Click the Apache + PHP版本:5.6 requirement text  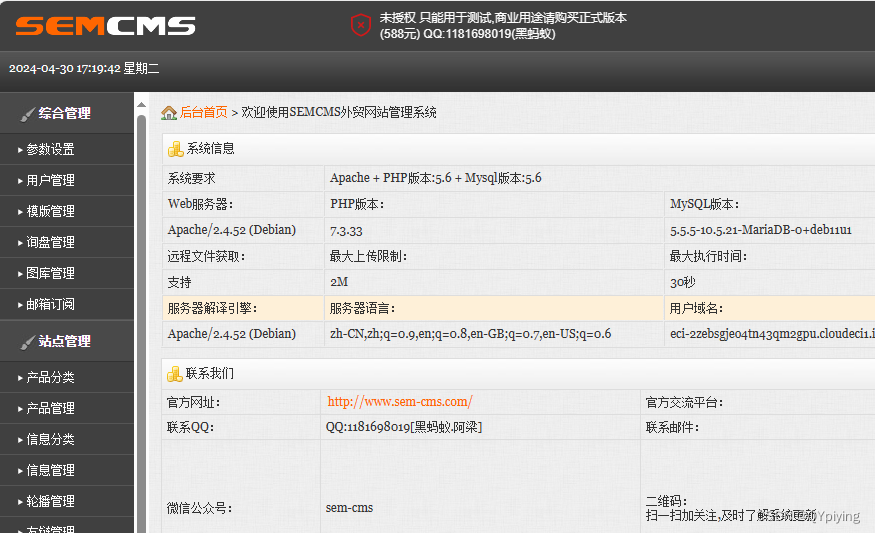coord(435,178)
